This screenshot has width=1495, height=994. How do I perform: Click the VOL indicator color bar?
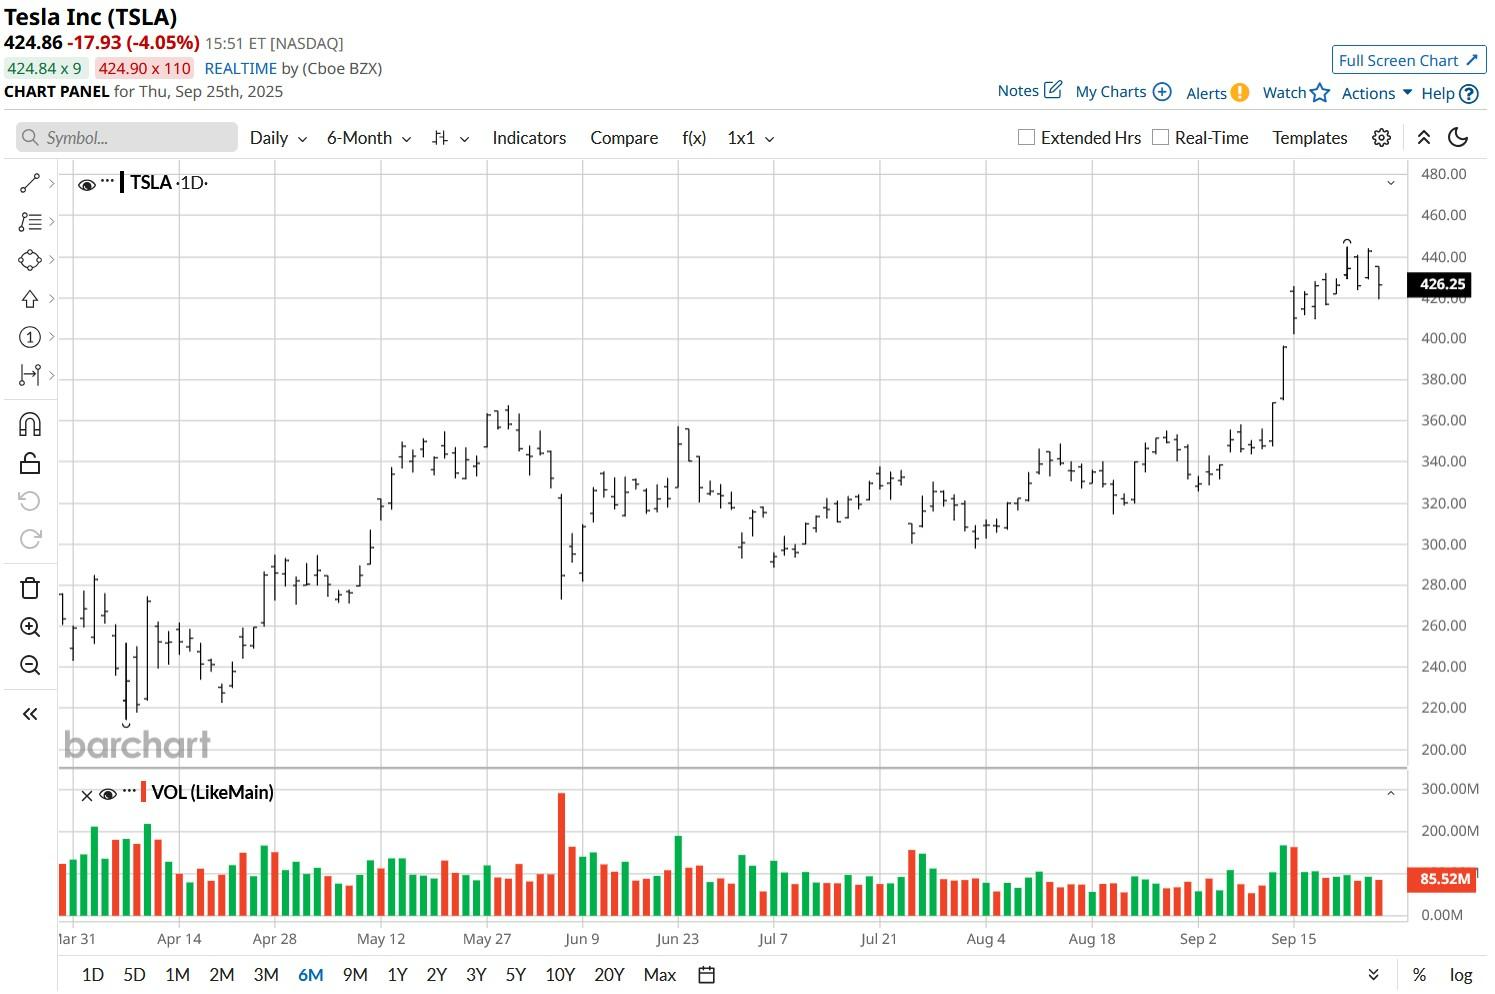[144, 792]
